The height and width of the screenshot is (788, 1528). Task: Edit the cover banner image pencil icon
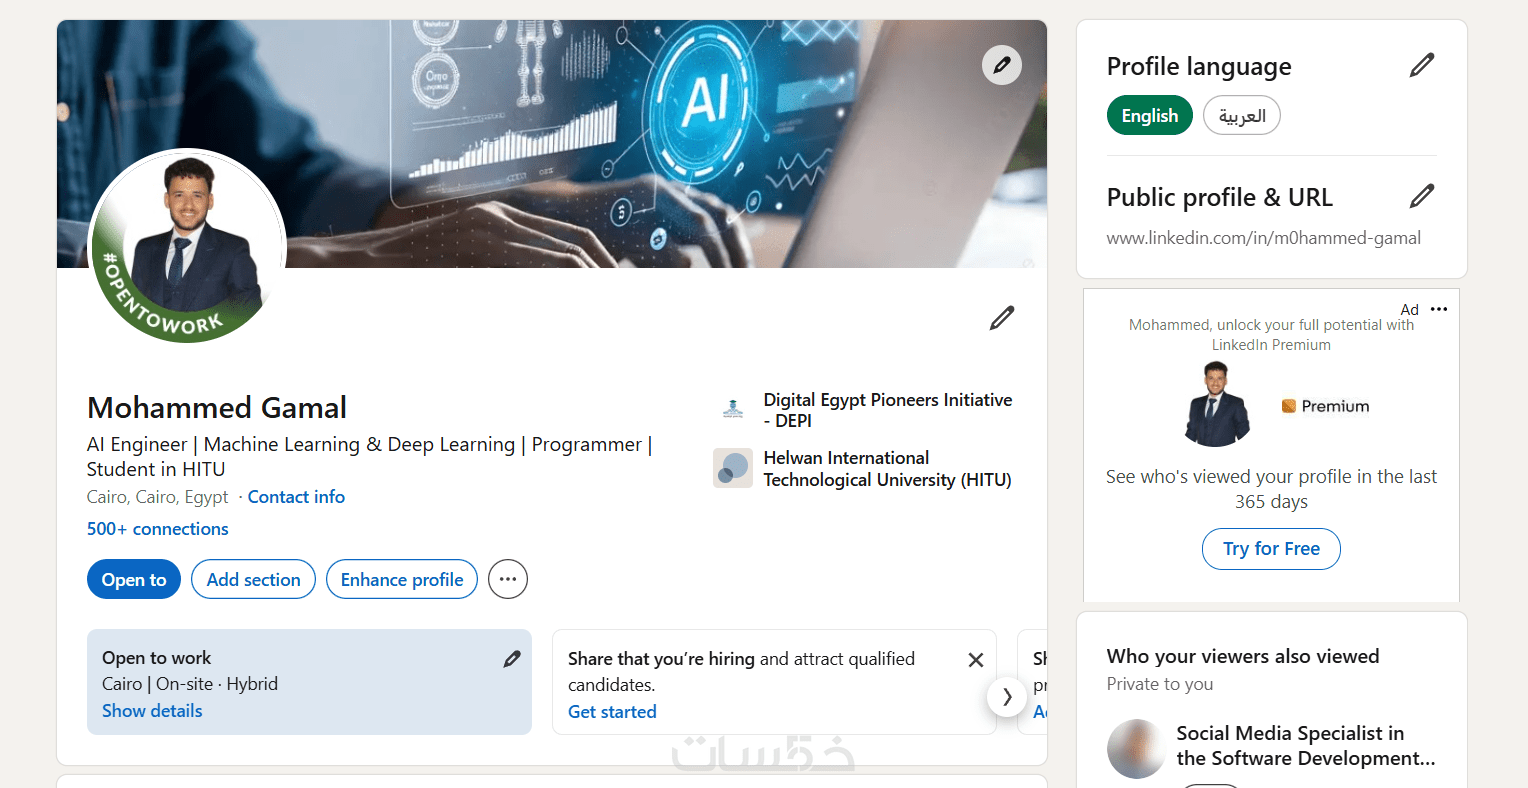tap(1002, 65)
